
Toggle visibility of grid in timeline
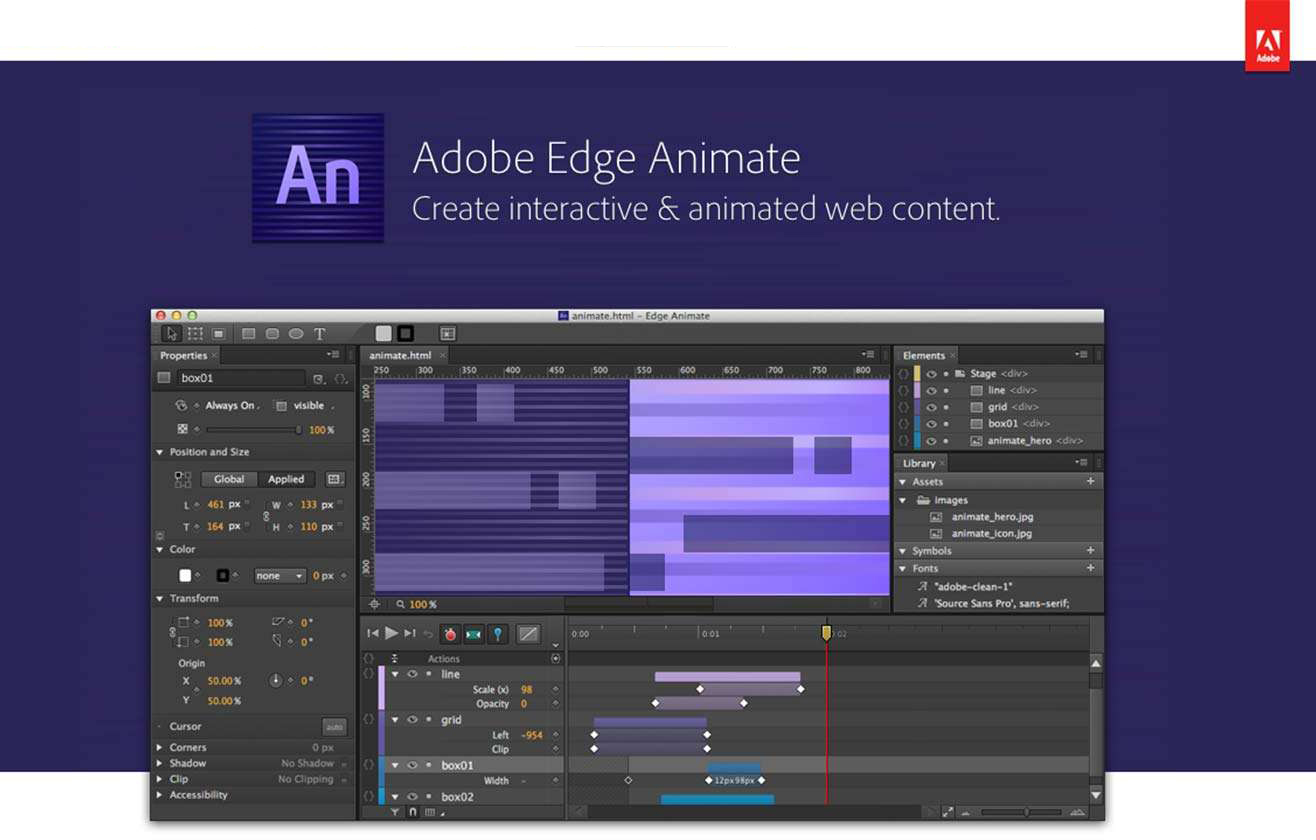411,720
